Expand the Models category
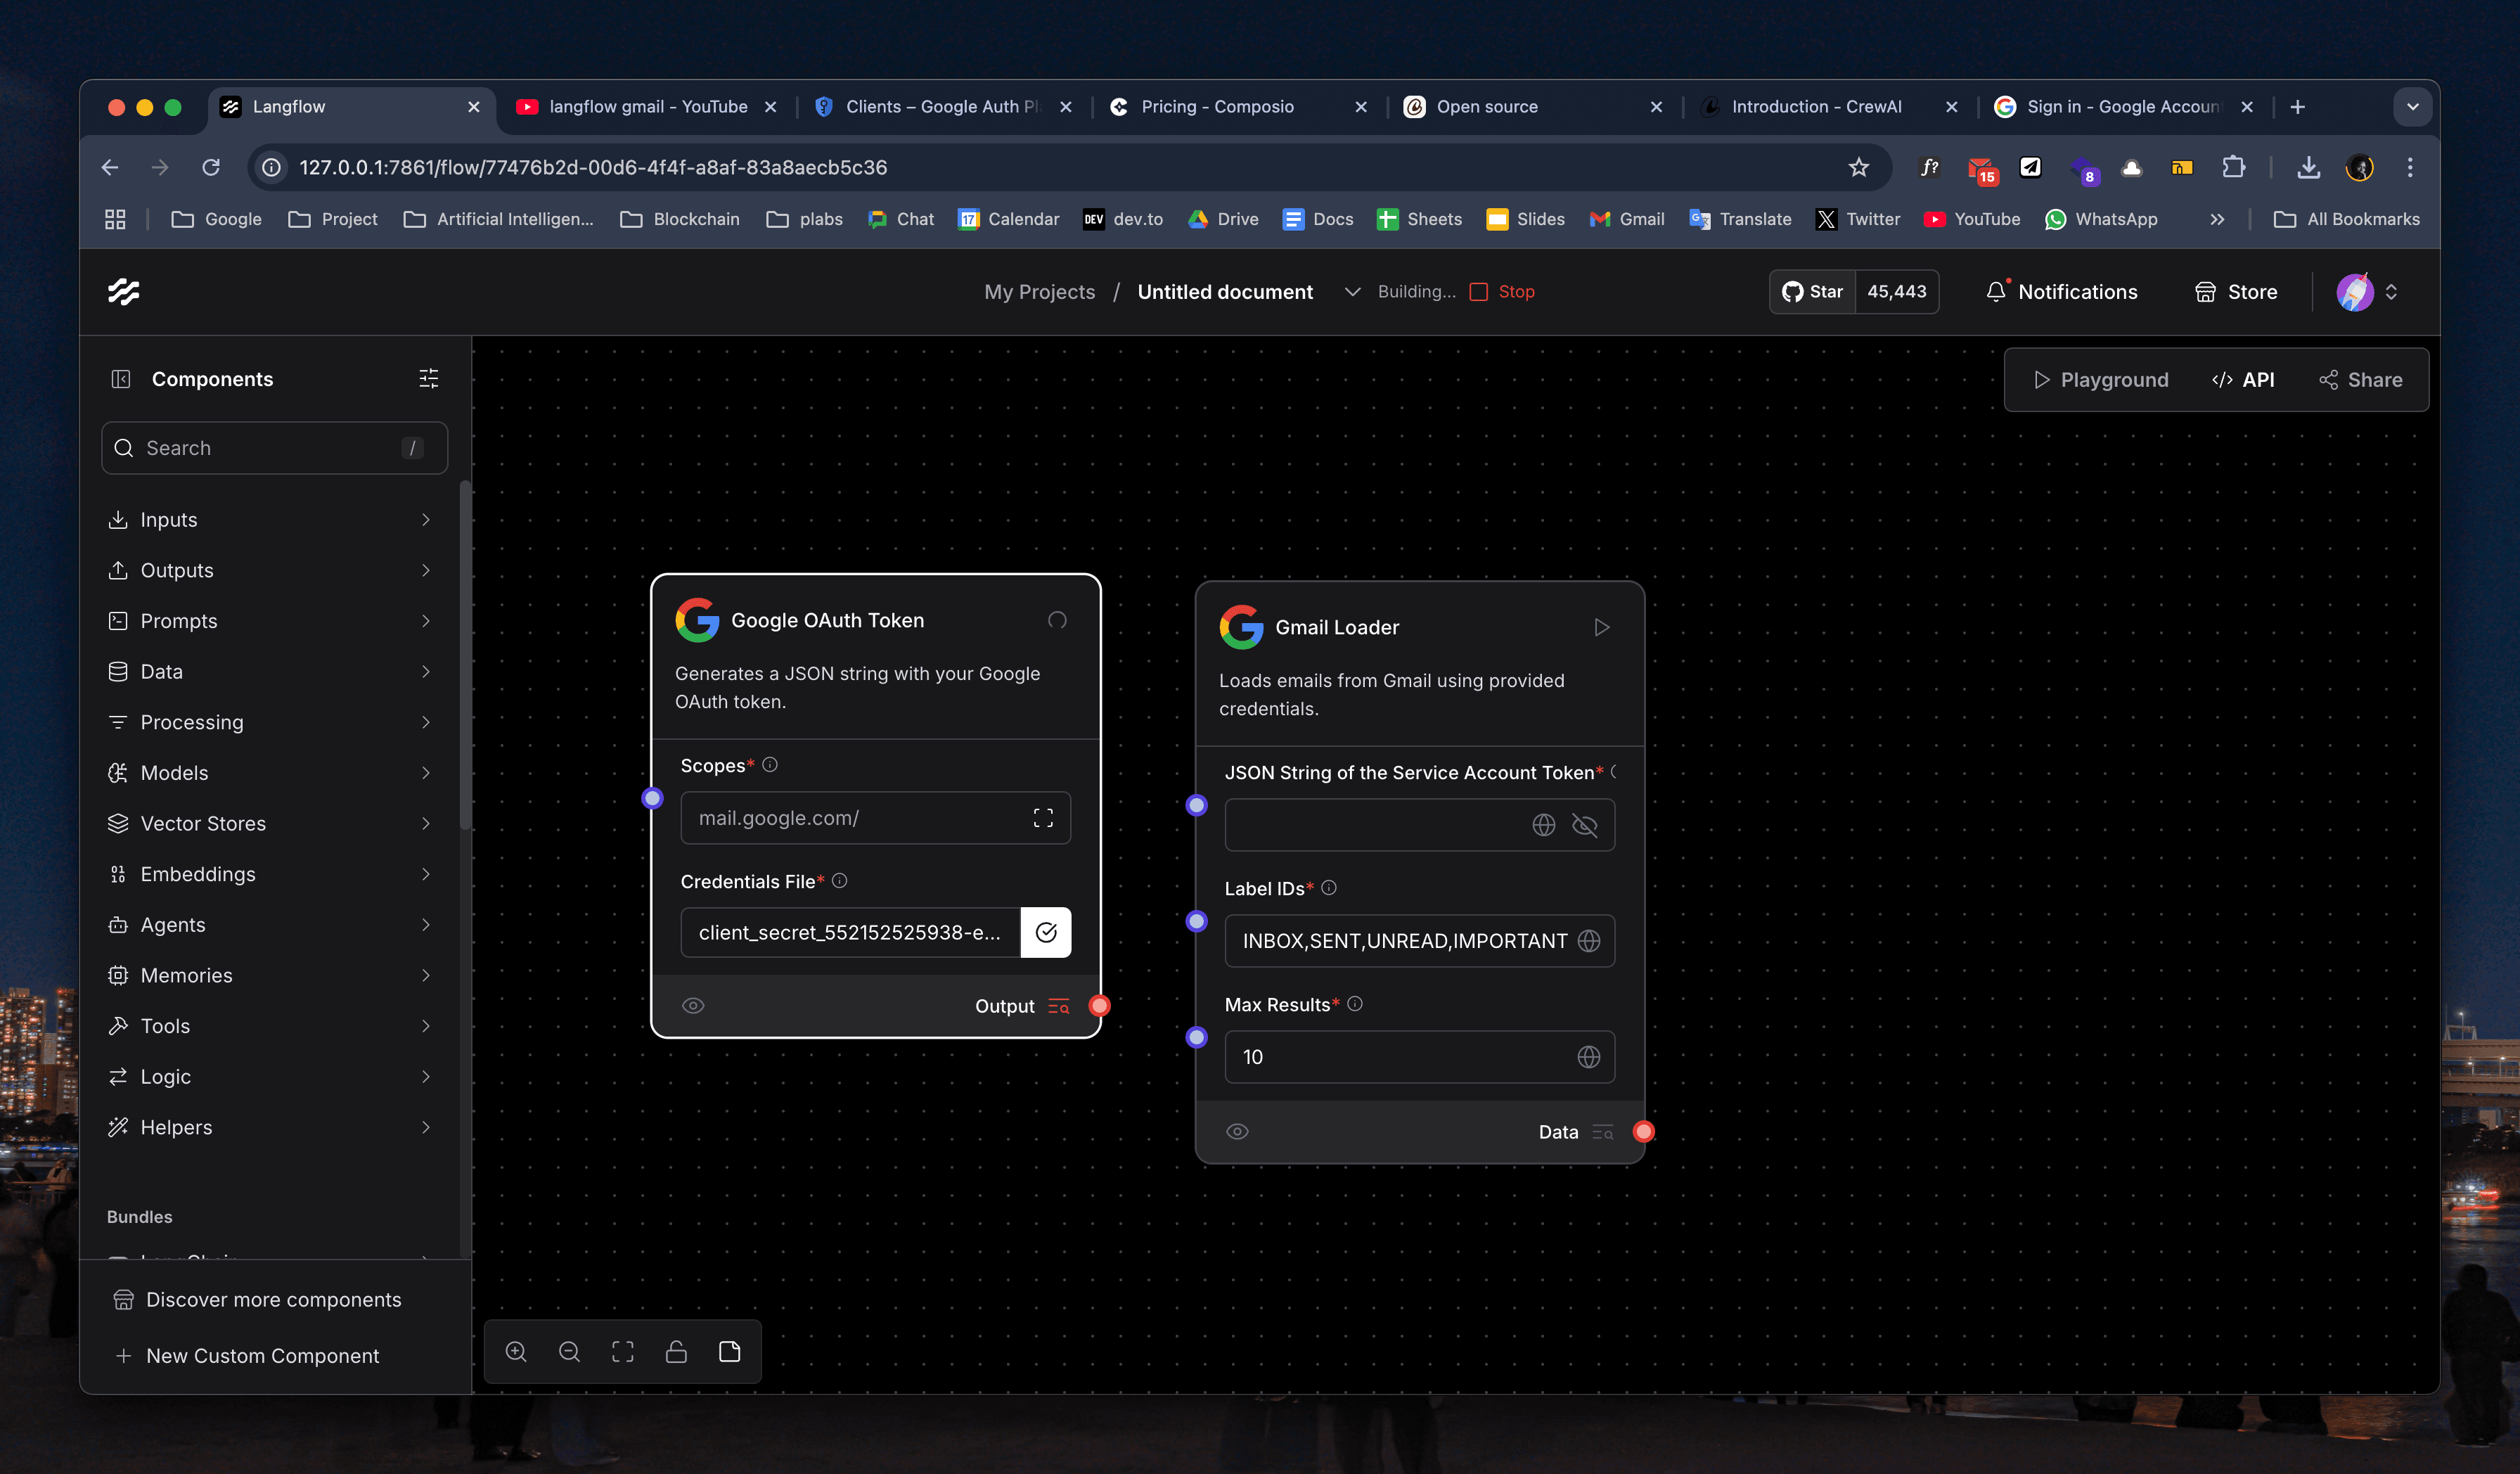 click(x=271, y=773)
